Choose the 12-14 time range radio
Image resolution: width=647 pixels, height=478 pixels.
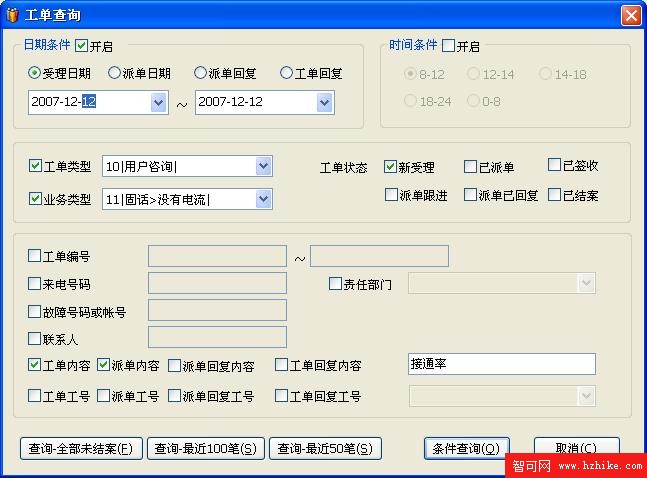pos(473,74)
